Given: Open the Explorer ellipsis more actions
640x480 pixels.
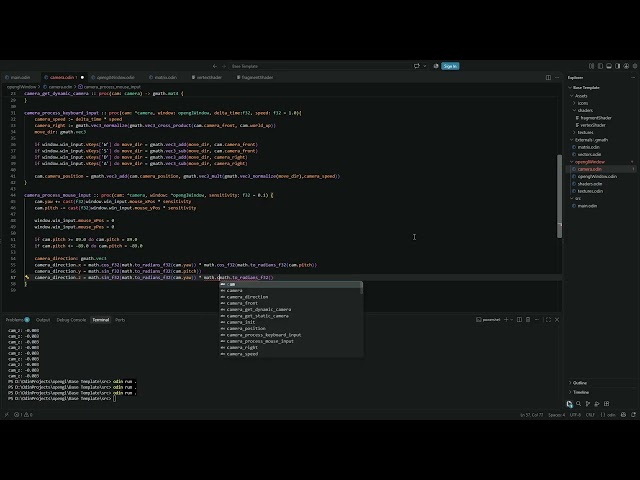Looking at the screenshot, I should (x=633, y=78).
